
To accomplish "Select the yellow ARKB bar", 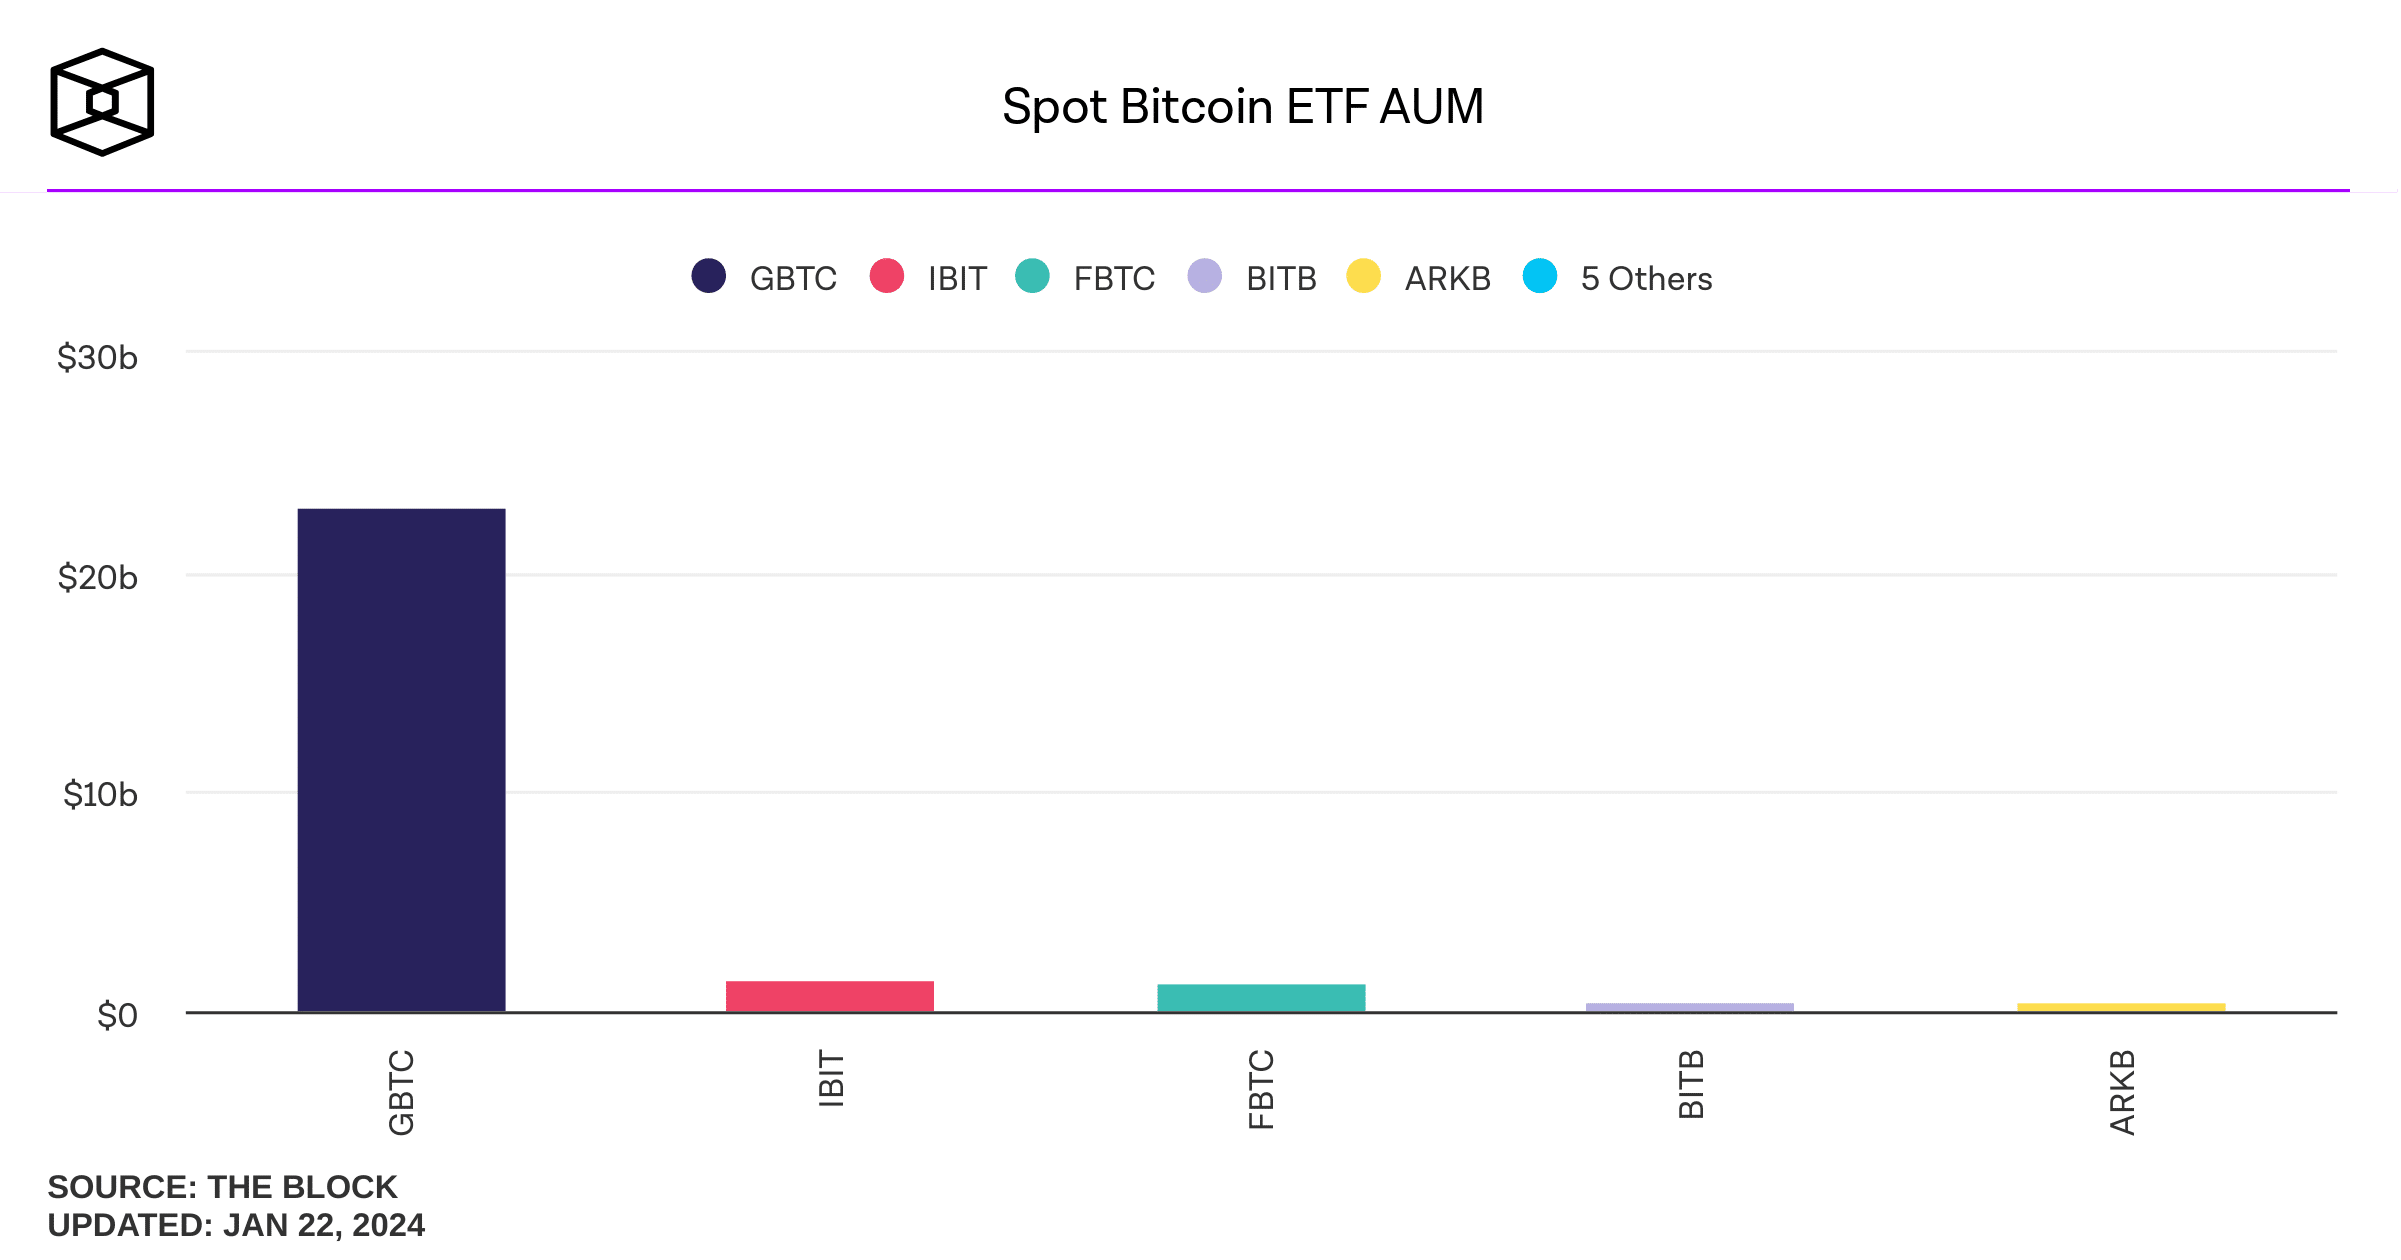I will 2121,1007.
